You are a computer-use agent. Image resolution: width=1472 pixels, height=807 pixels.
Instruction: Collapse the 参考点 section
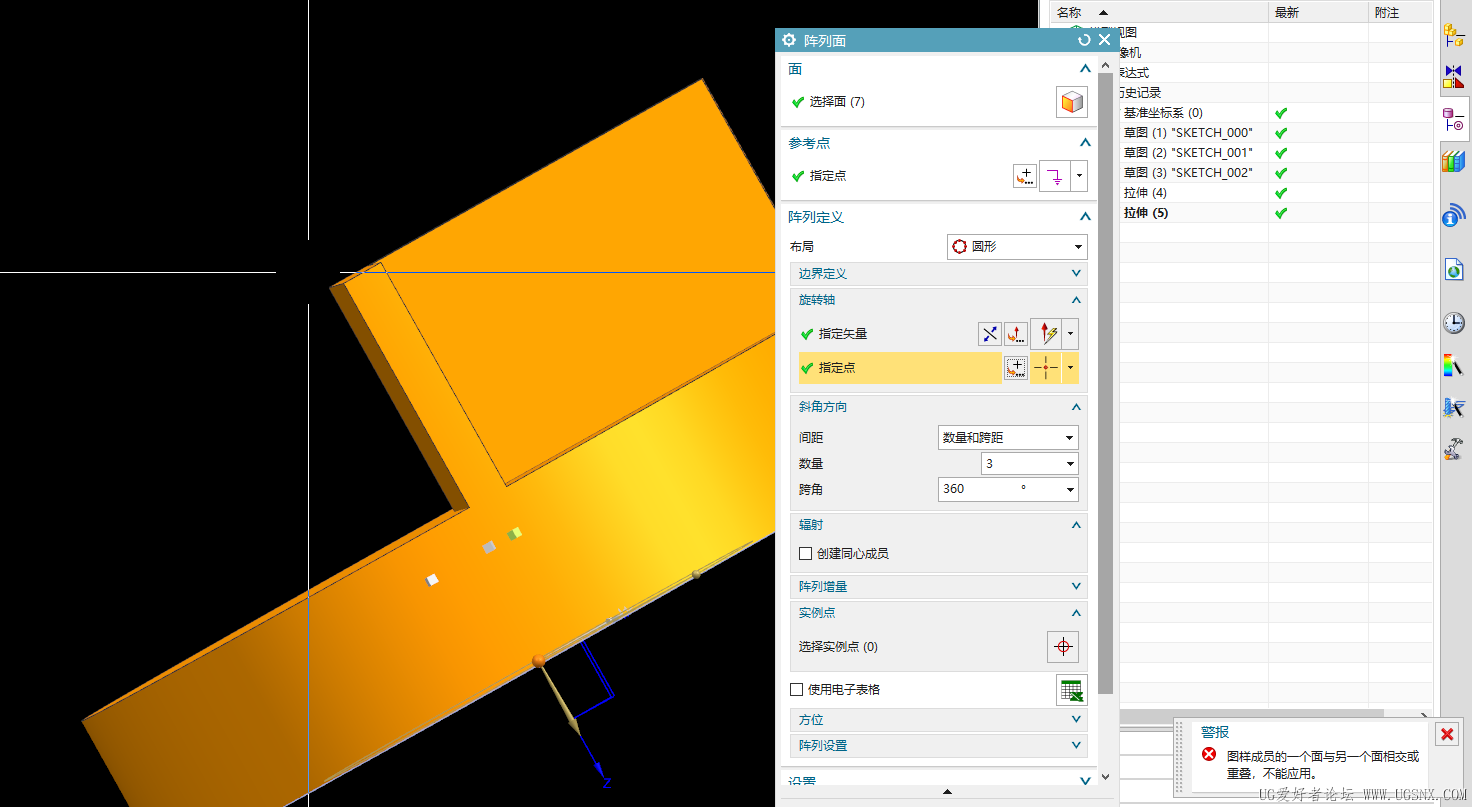1085,143
